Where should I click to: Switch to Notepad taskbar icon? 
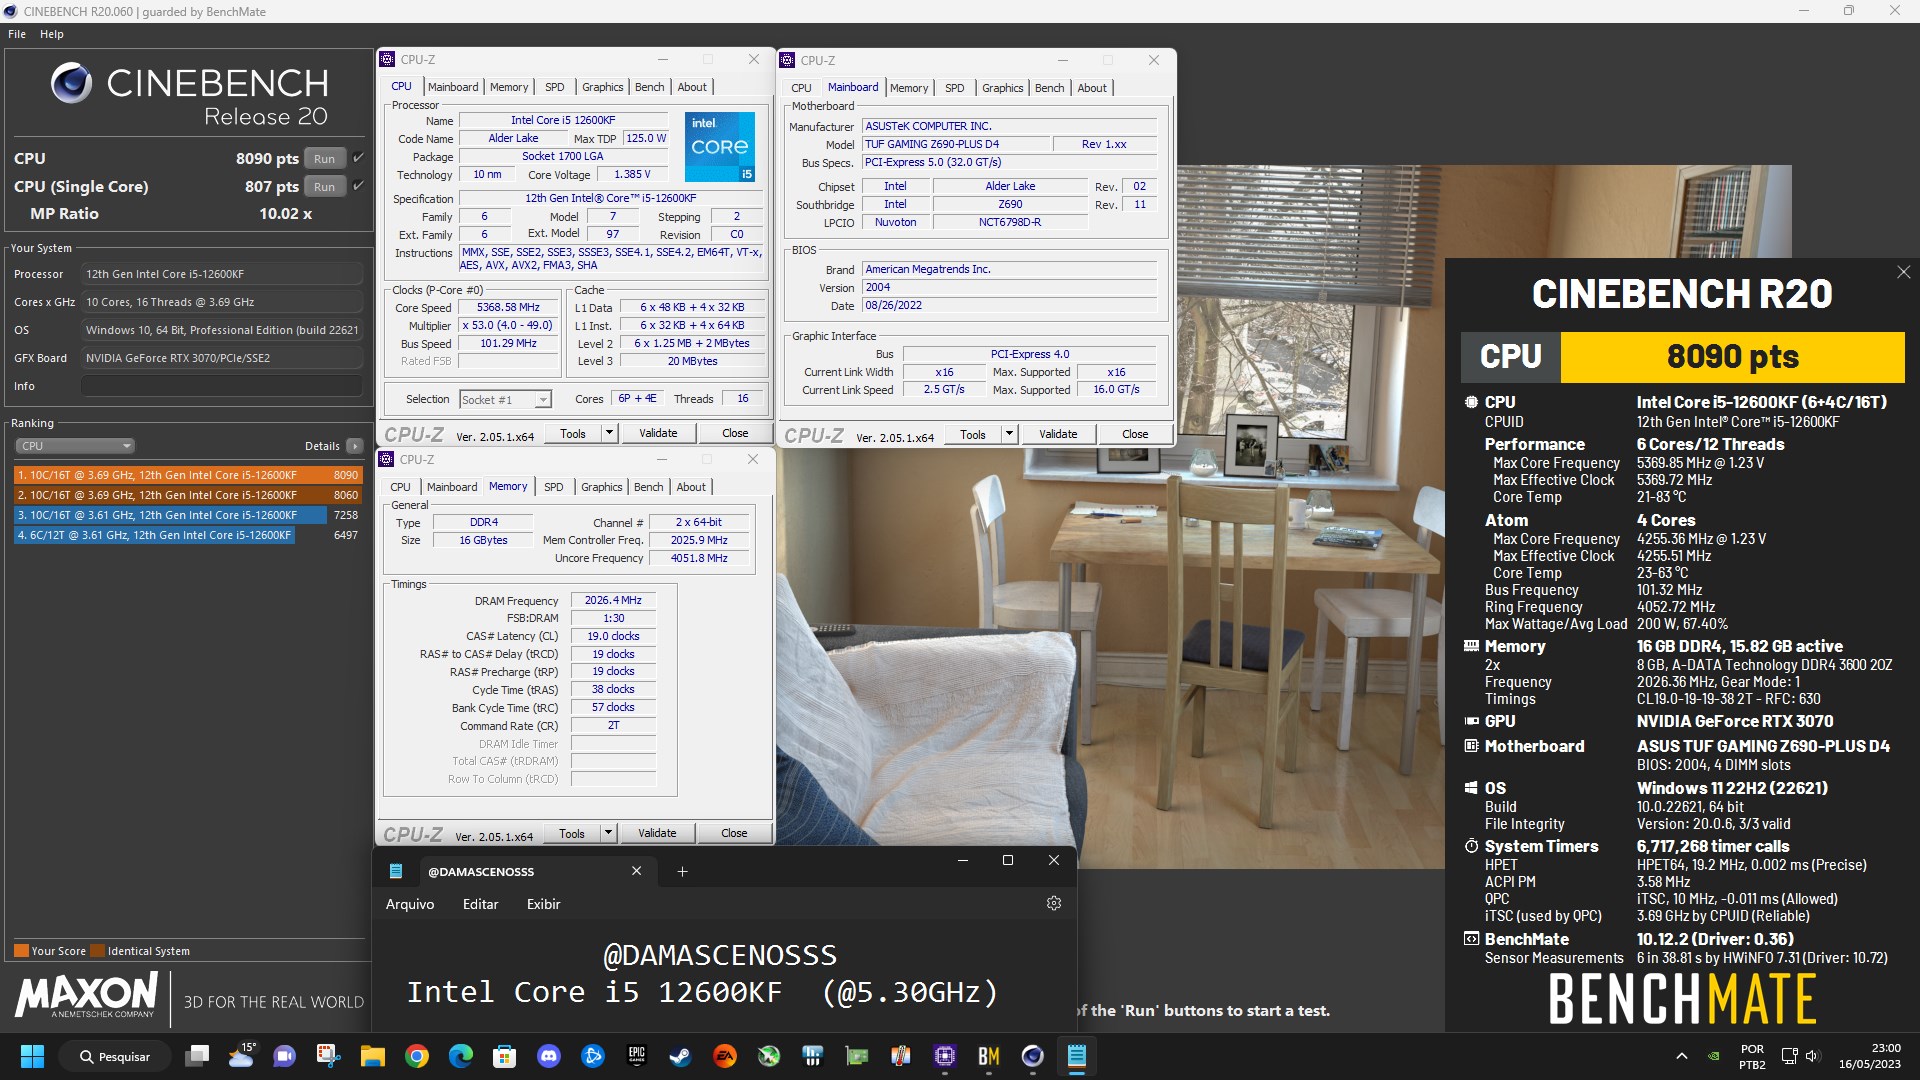coord(1077,1056)
